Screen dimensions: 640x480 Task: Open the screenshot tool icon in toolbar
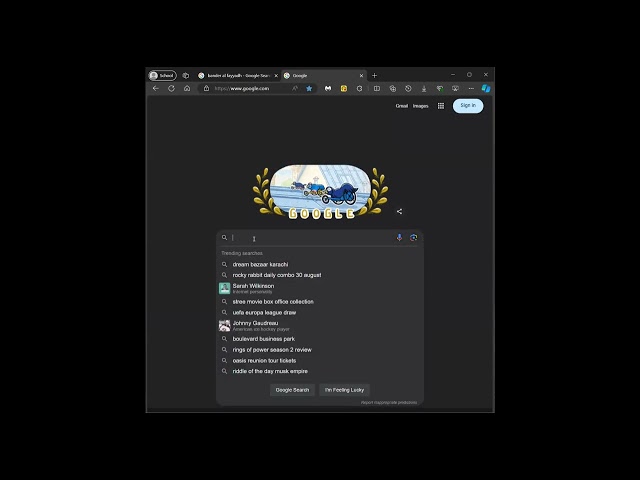pos(455,89)
